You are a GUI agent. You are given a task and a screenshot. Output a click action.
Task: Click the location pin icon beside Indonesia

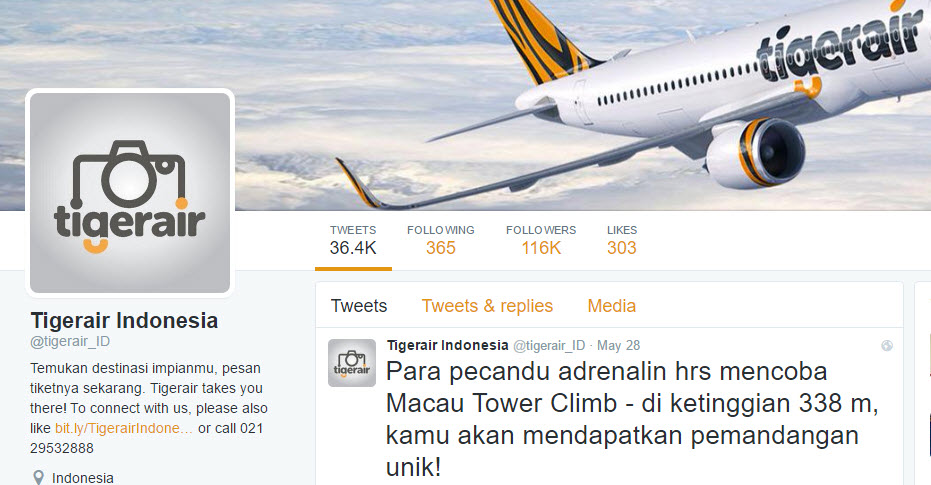point(38,478)
